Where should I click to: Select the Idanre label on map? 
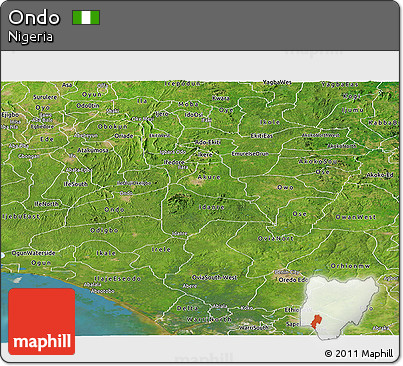(x=212, y=207)
